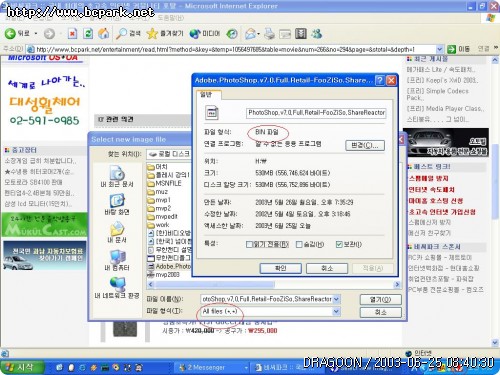Screen dimensions: 500x375
Task: Open the 도움말(H) menu in IE
Action: point(171,17)
